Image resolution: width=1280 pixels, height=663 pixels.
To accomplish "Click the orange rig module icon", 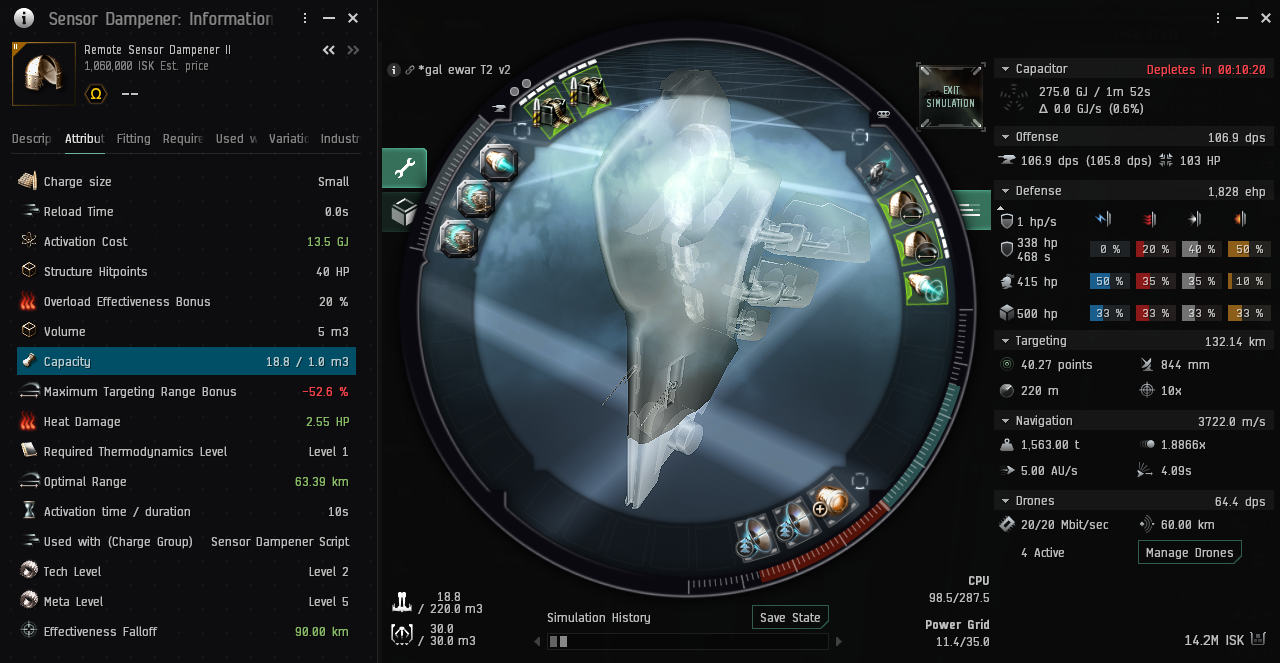I will coord(830,502).
